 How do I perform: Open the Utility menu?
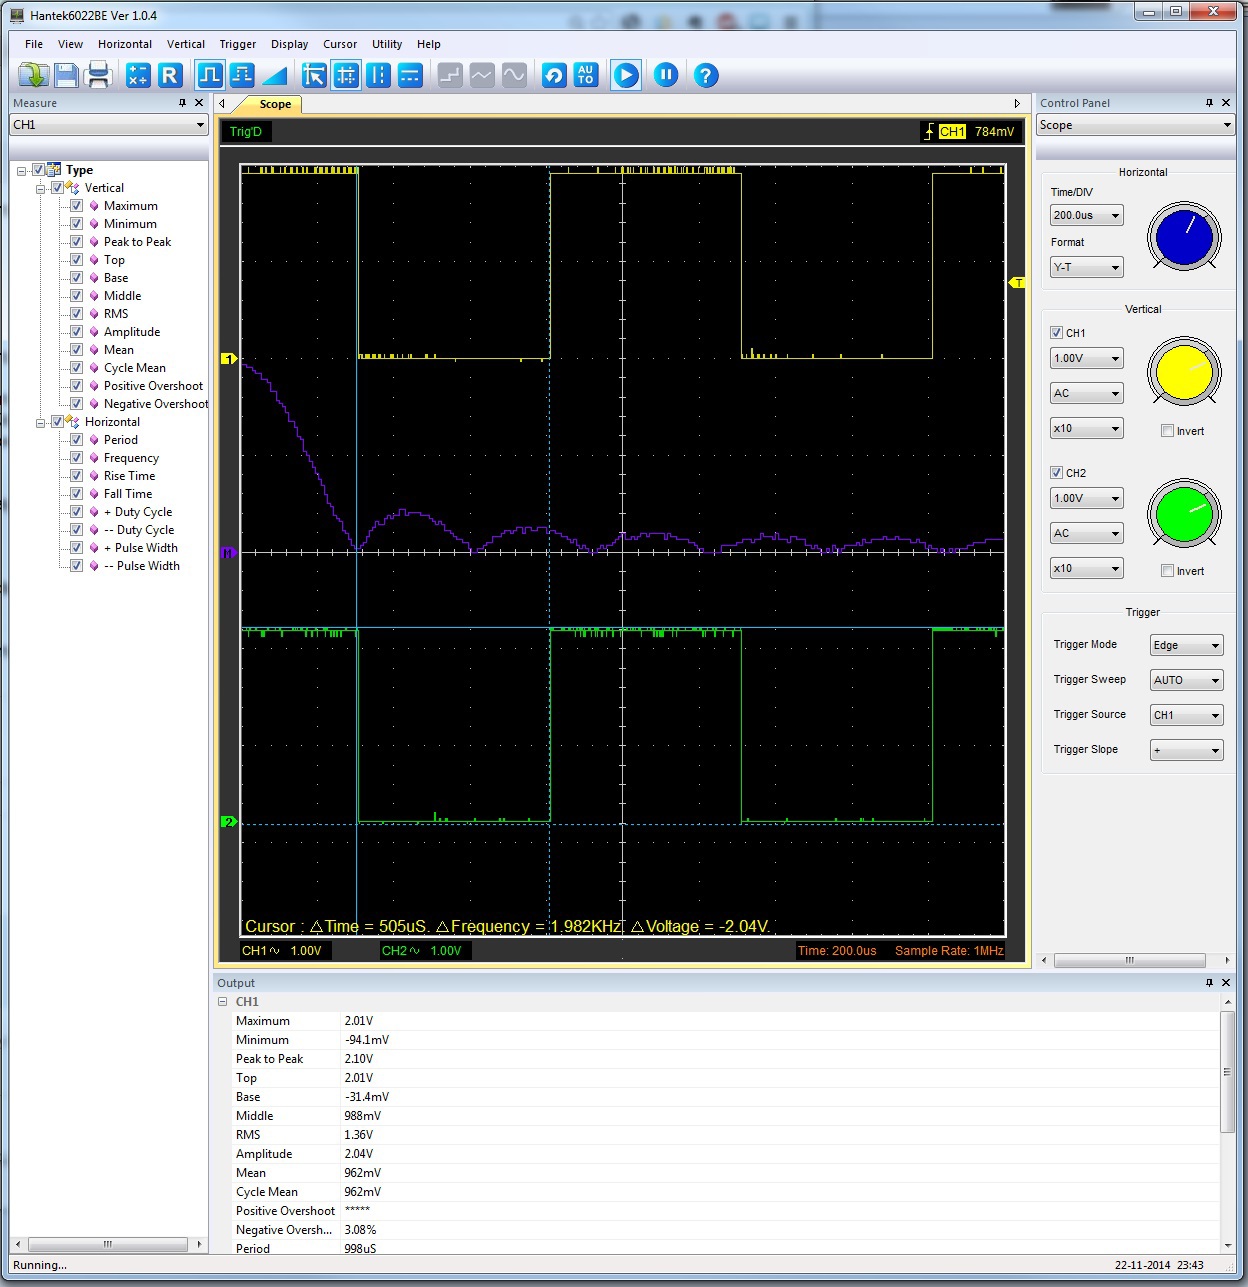click(x=387, y=44)
